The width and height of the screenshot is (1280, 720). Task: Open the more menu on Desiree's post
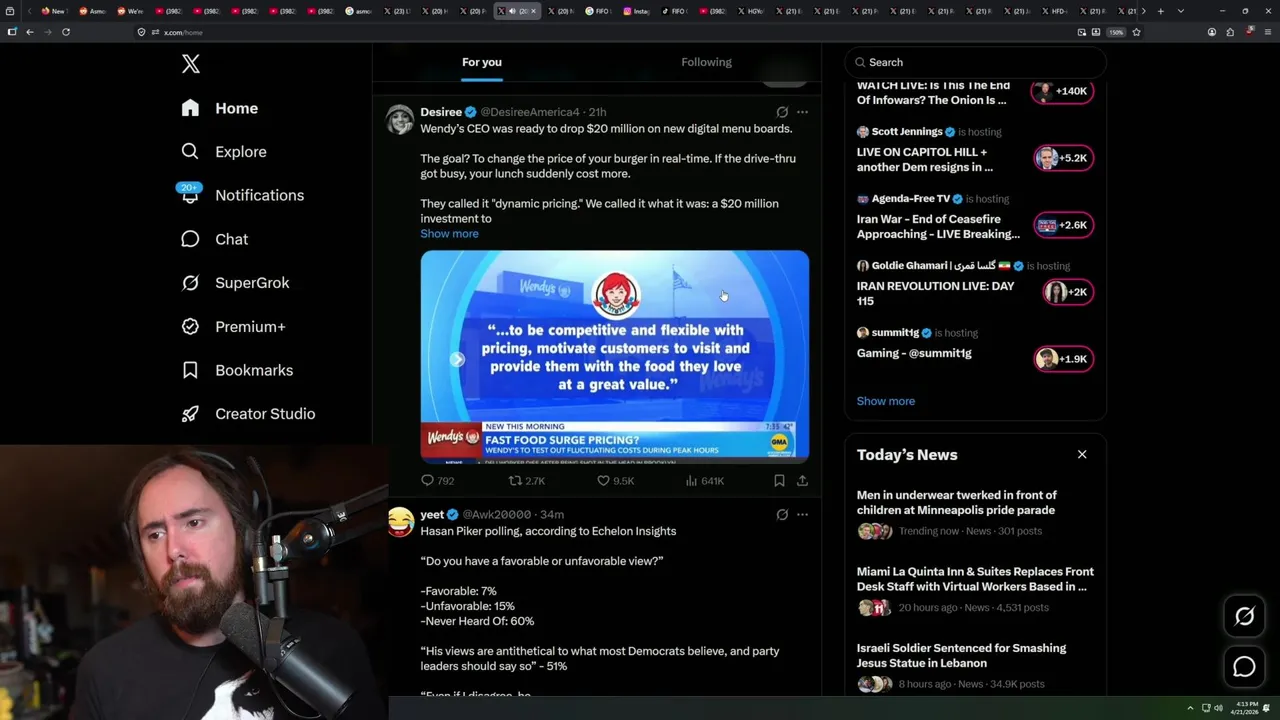point(802,112)
